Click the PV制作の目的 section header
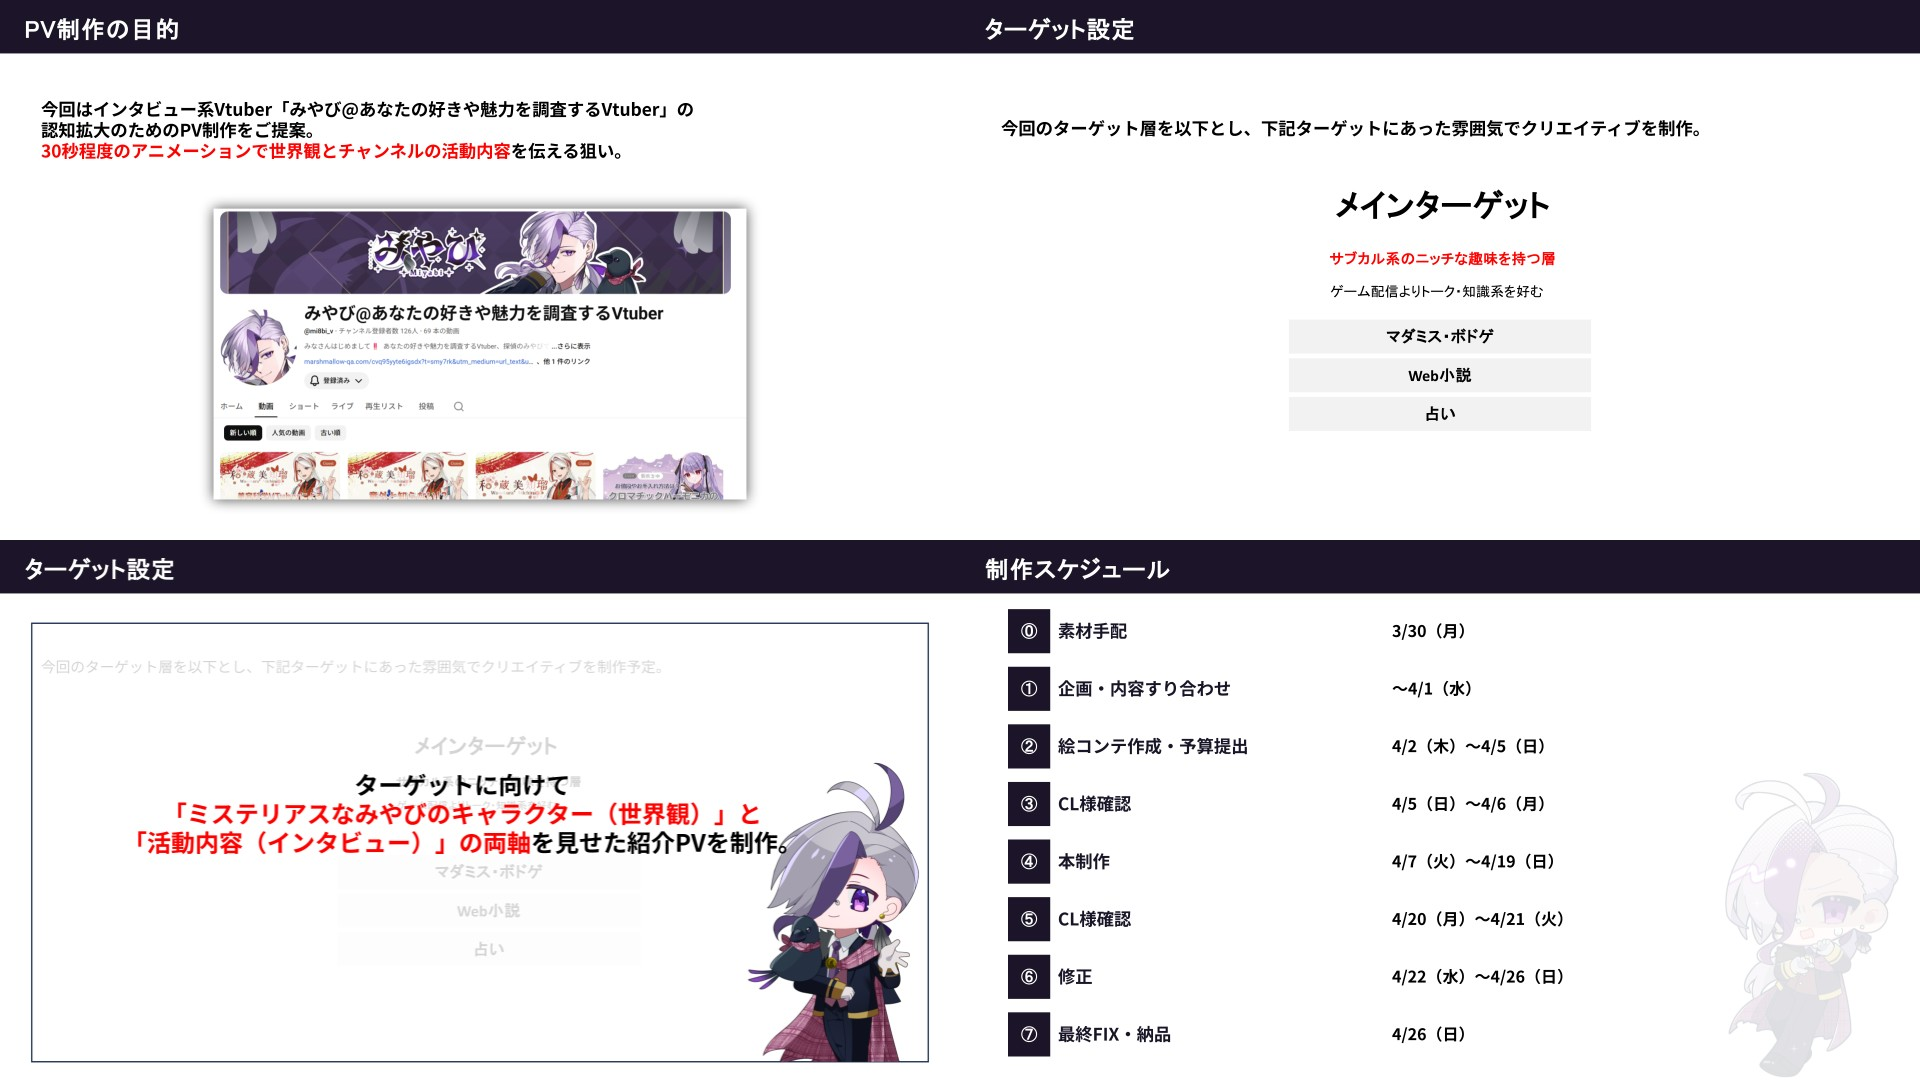This screenshot has width=1920, height=1080. click(101, 29)
